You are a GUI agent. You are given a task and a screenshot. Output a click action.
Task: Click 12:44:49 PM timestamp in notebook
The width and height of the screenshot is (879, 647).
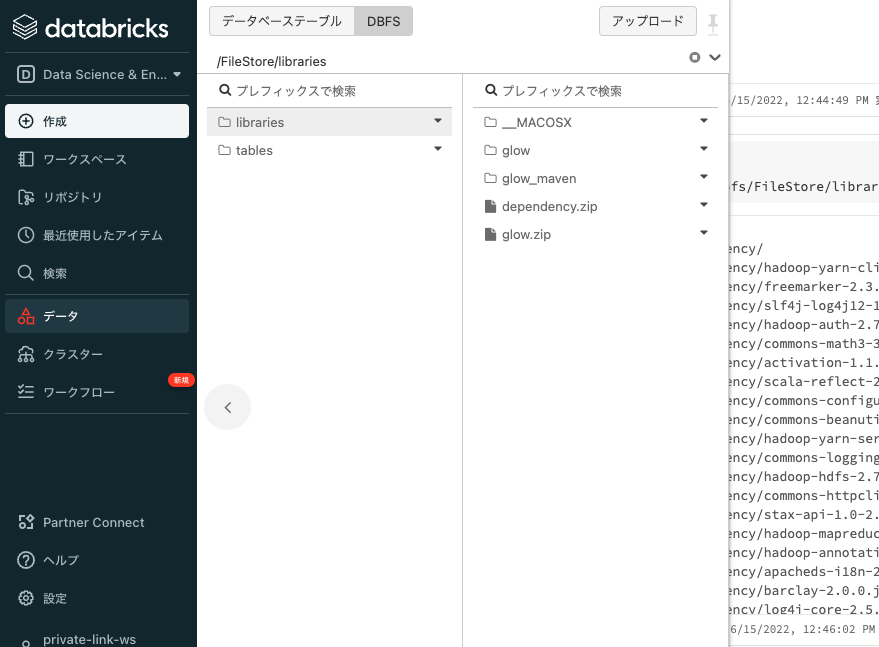pos(832,100)
